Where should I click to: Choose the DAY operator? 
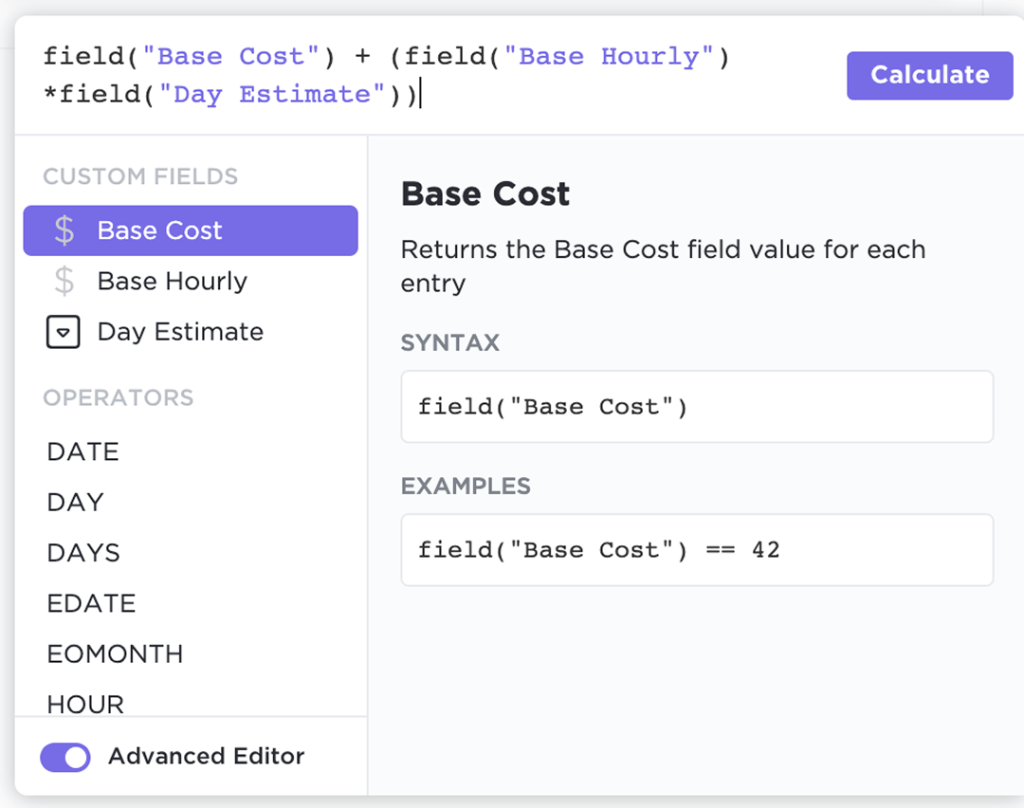click(75, 502)
